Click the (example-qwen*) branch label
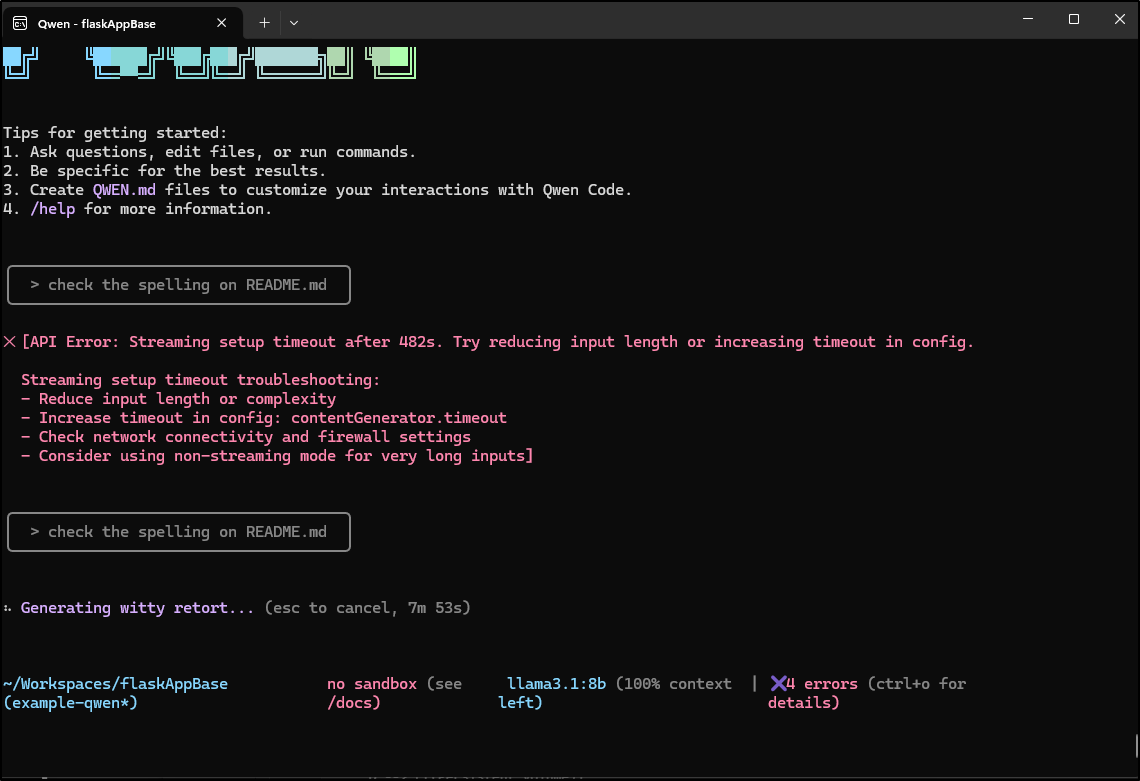Screen dimensions: 1140x781 [71, 702]
